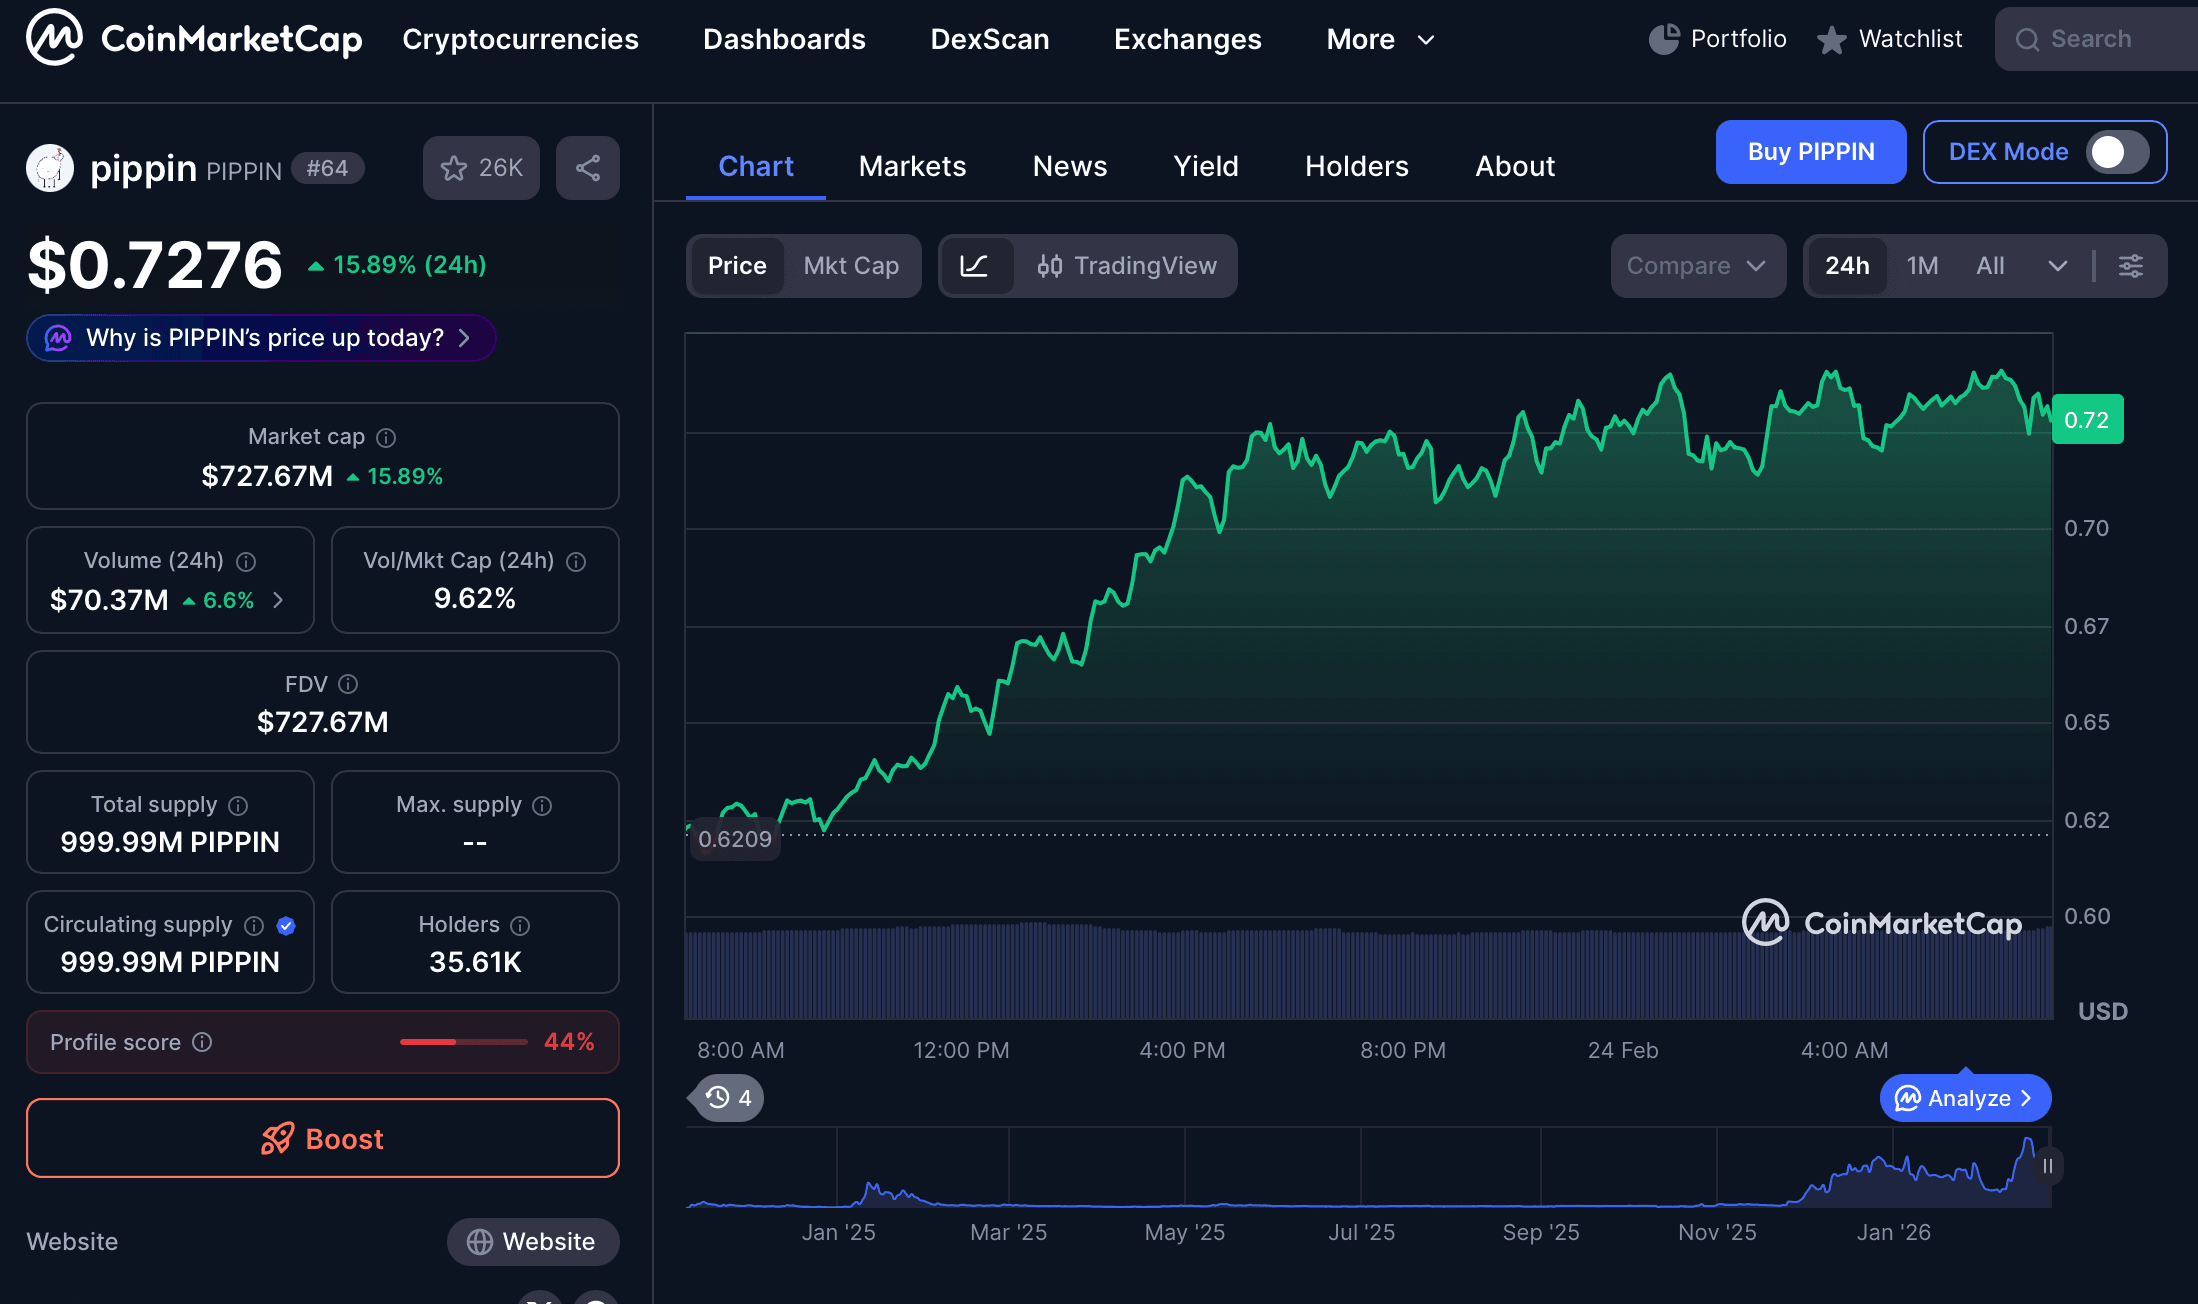Click the Buy PIPPIN button

[1810, 152]
